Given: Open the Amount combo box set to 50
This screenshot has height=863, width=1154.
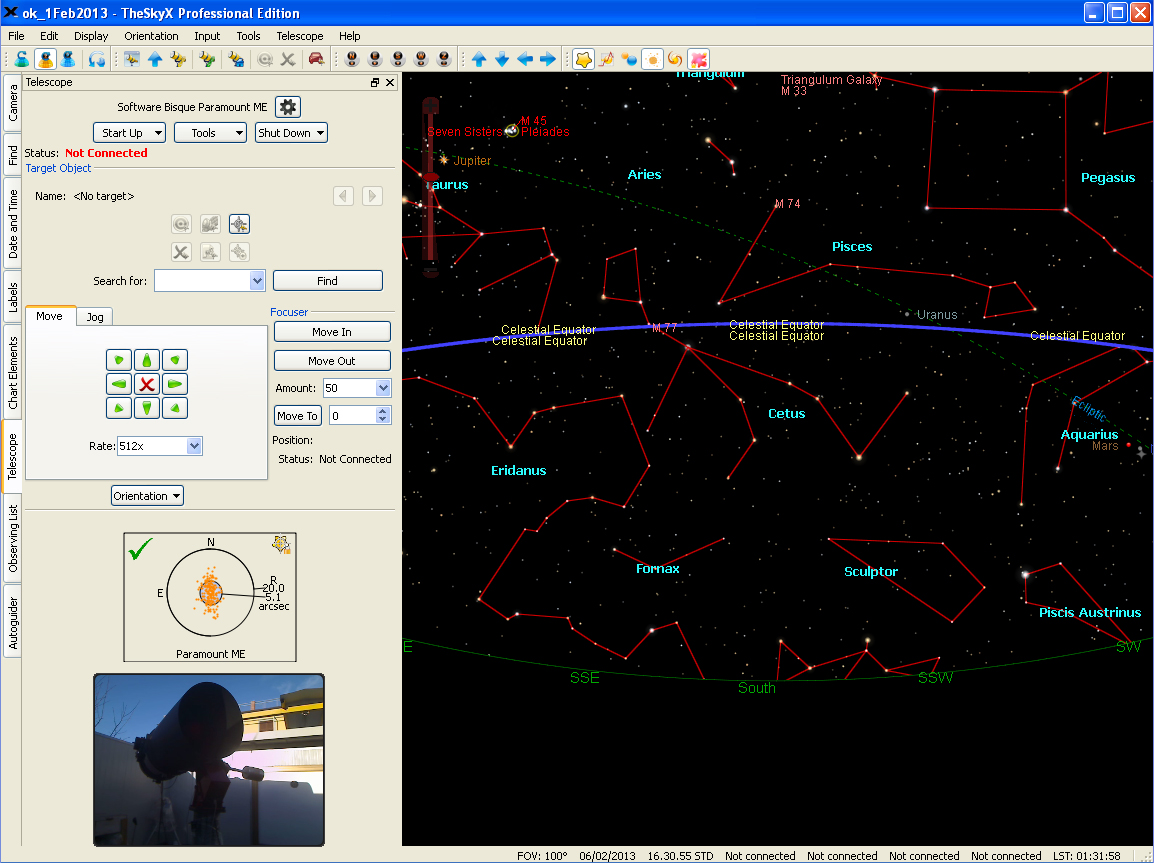Looking at the screenshot, I should (357, 388).
